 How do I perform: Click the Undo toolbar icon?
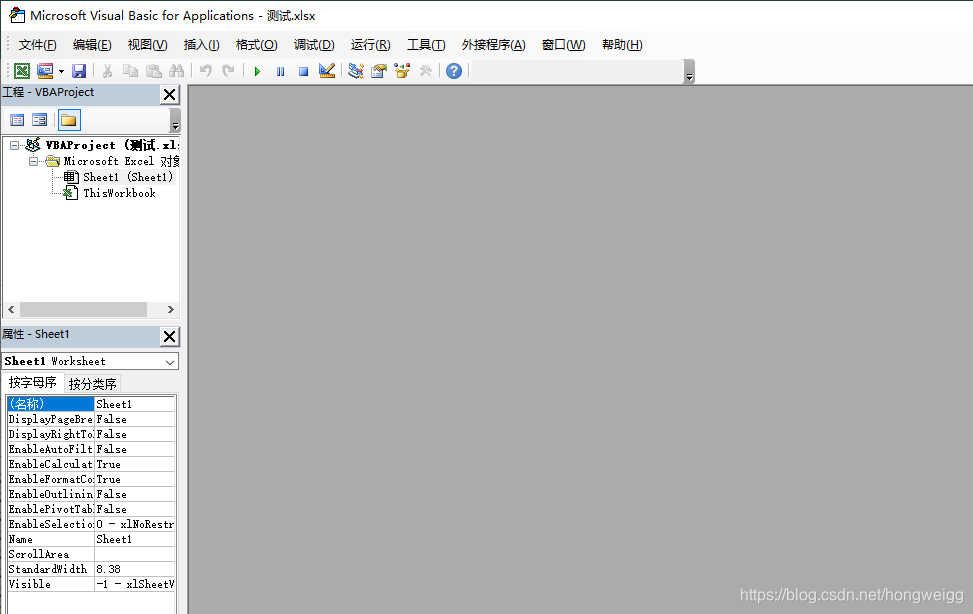205,71
